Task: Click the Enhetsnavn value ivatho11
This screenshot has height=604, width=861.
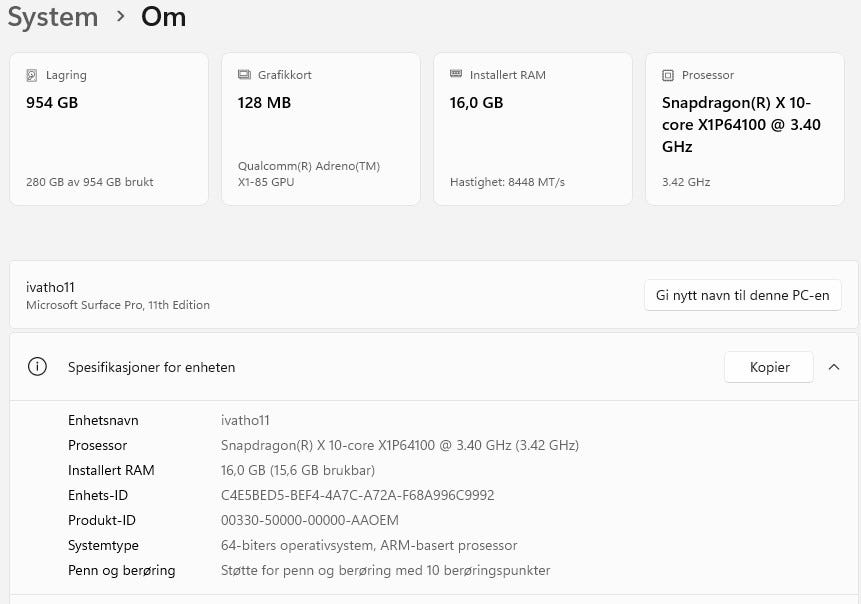Action: 245,420
